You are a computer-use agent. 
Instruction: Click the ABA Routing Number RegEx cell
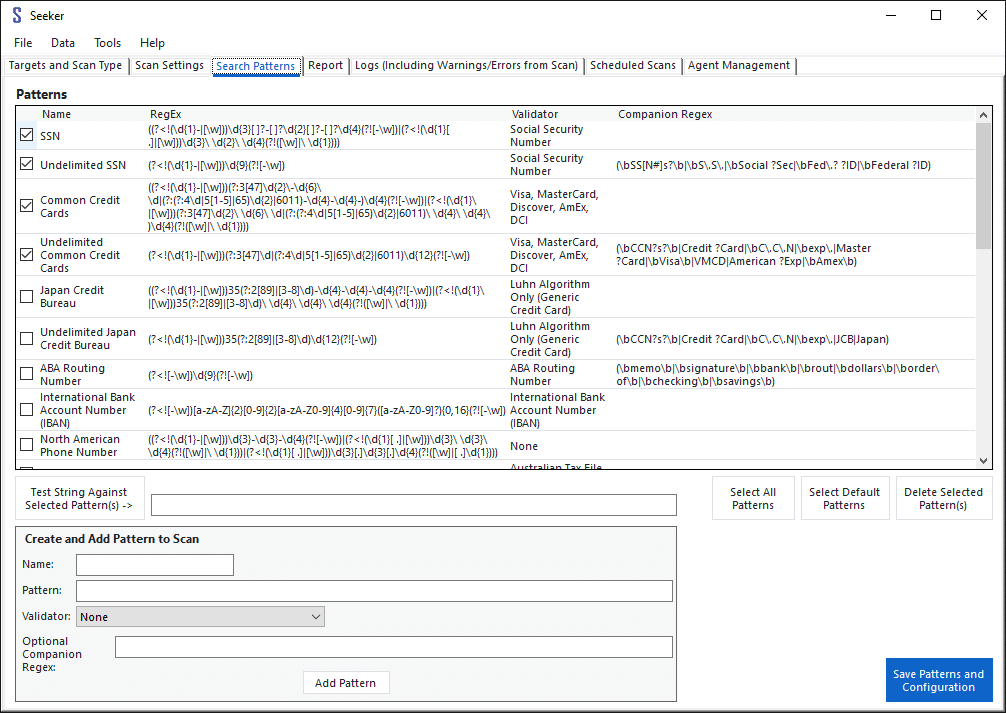point(200,375)
